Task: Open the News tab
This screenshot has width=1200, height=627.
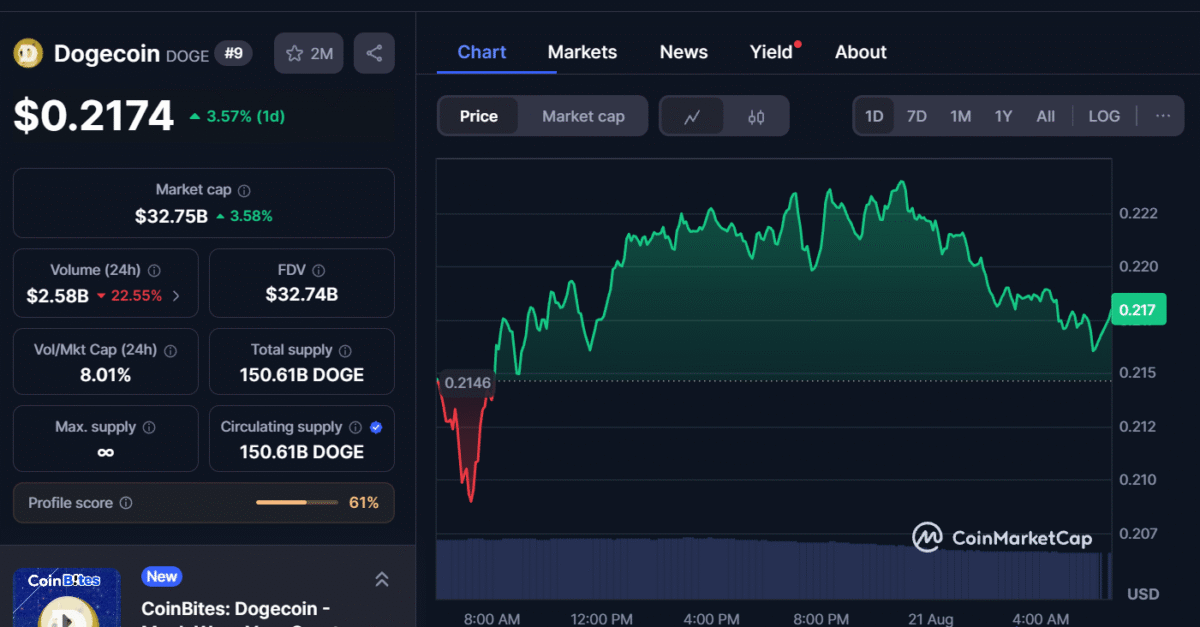Action: (684, 52)
